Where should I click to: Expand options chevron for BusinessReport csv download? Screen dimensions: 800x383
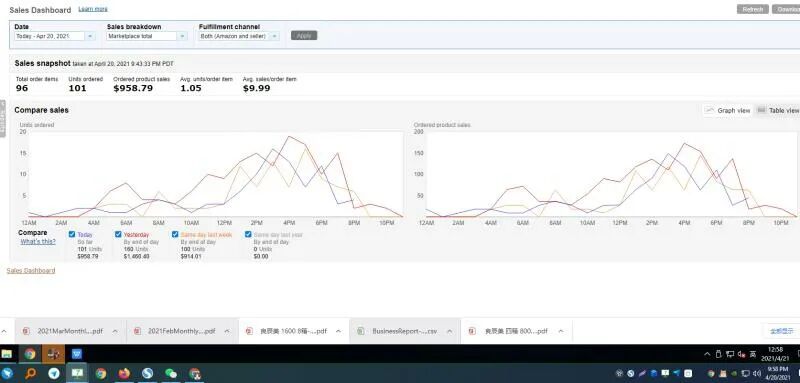[449, 331]
